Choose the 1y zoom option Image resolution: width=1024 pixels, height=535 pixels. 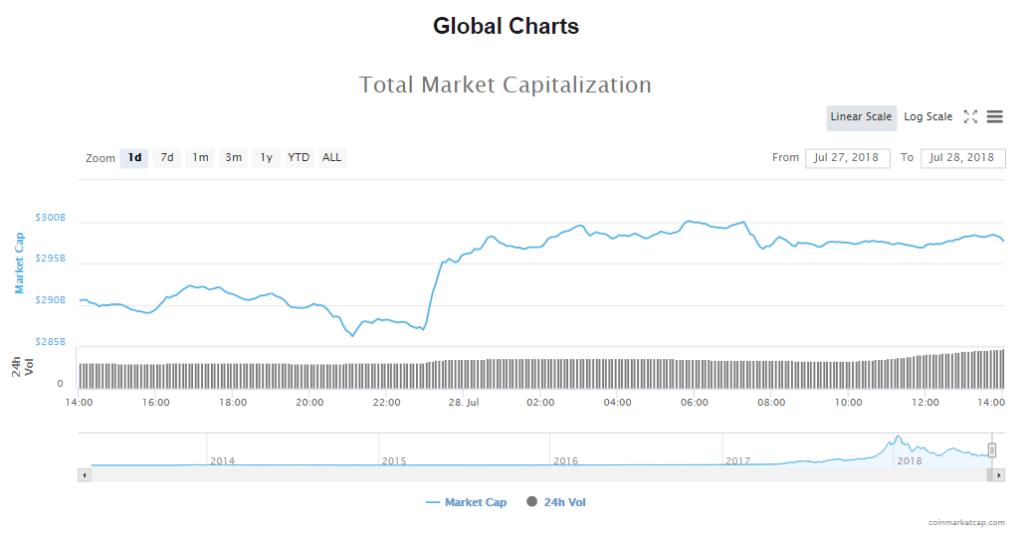click(x=265, y=158)
